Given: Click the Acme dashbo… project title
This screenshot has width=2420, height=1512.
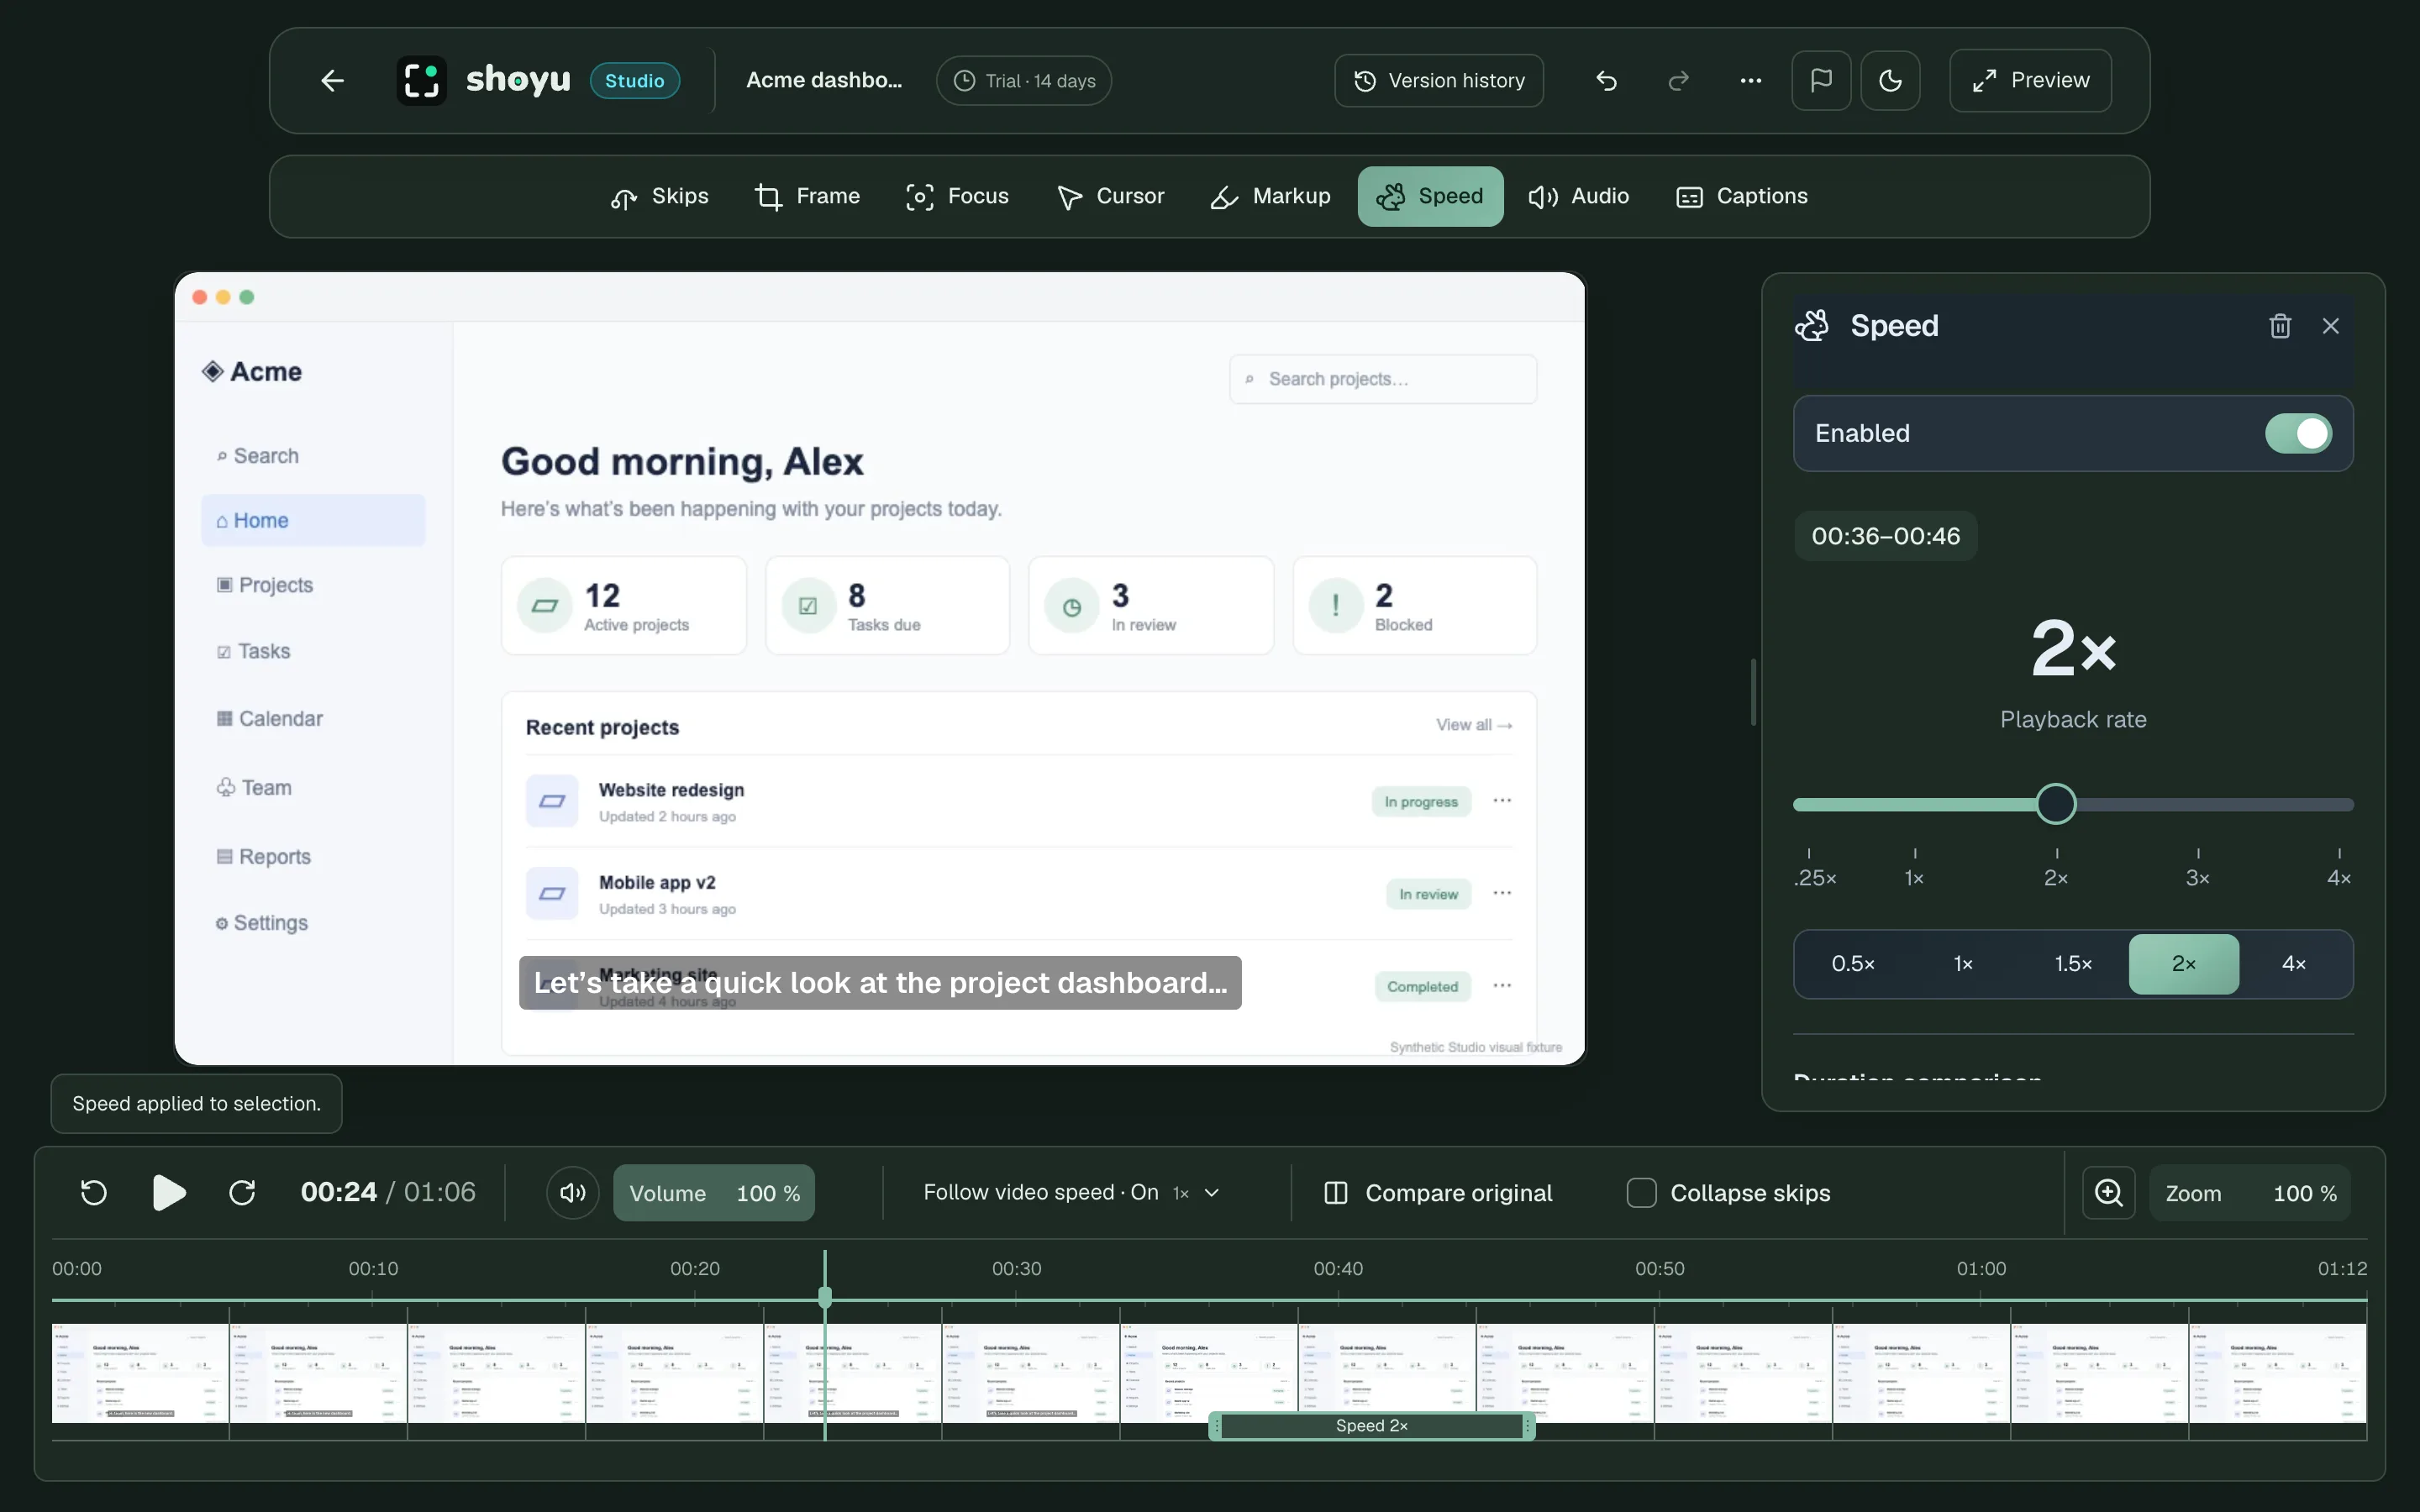Looking at the screenshot, I should (x=824, y=80).
